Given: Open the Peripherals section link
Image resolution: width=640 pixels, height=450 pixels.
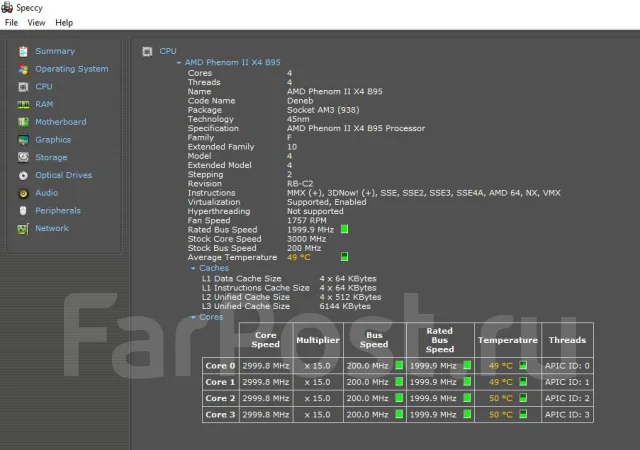Looking at the screenshot, I should pos(58,210).
